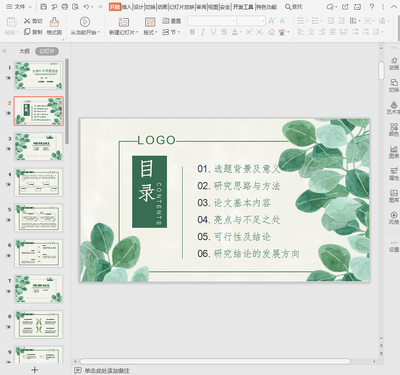Click the New Slide (新建幻灯片) icon
This screenshot has width=400, height=375.
[x=124, y=22]
